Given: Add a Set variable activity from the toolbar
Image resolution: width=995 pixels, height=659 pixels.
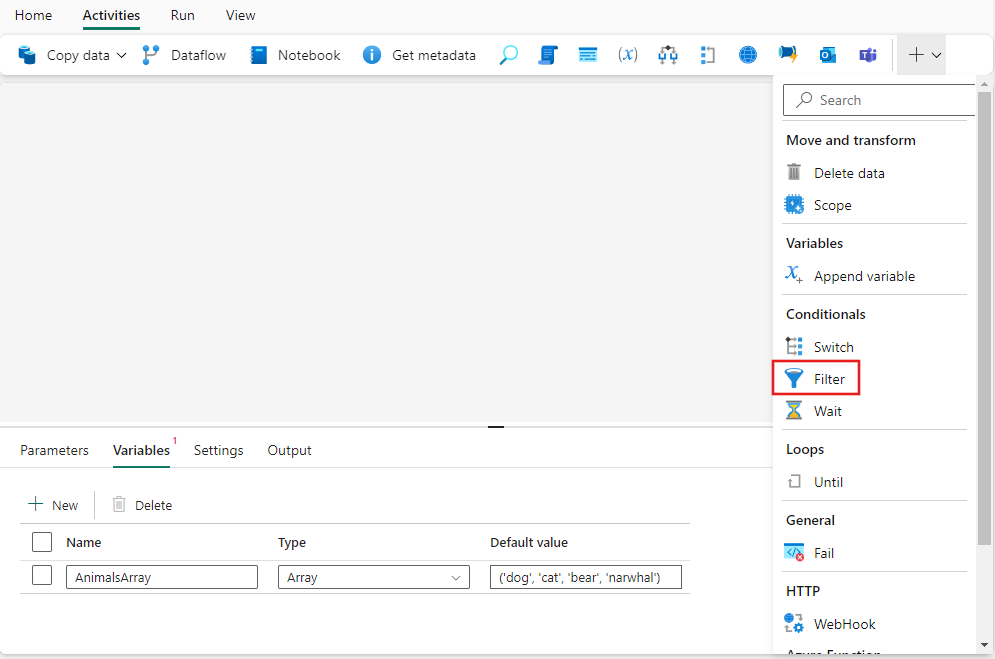Looking at the screenshot, I should (628, 55).
